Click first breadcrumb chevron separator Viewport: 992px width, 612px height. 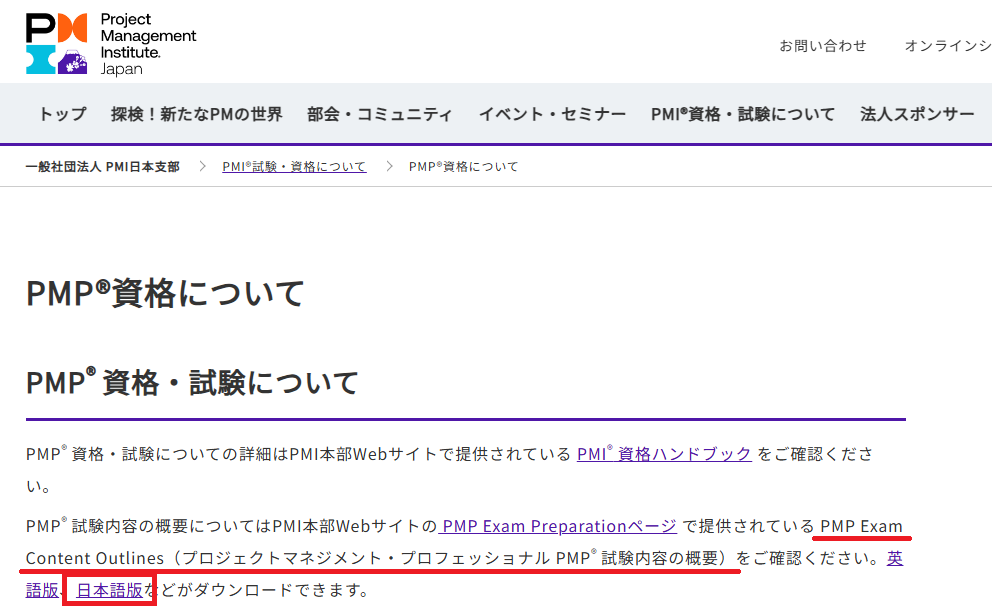click(201, 167)
